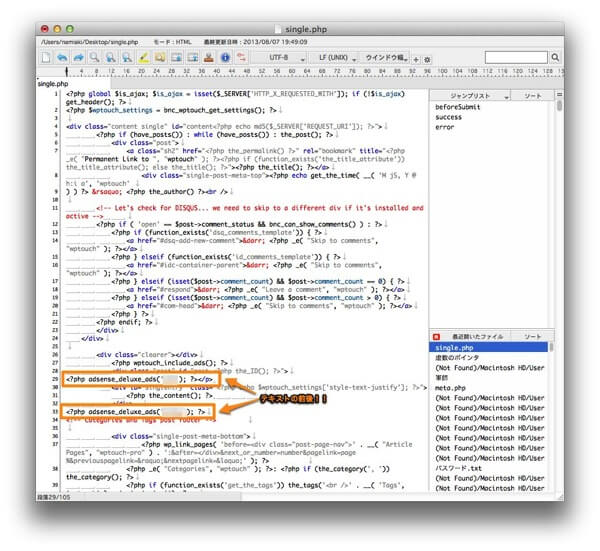Viewport: 600px width, 551px height.
Task: Click the redo arrow icon
Action: tap(78, 58)
